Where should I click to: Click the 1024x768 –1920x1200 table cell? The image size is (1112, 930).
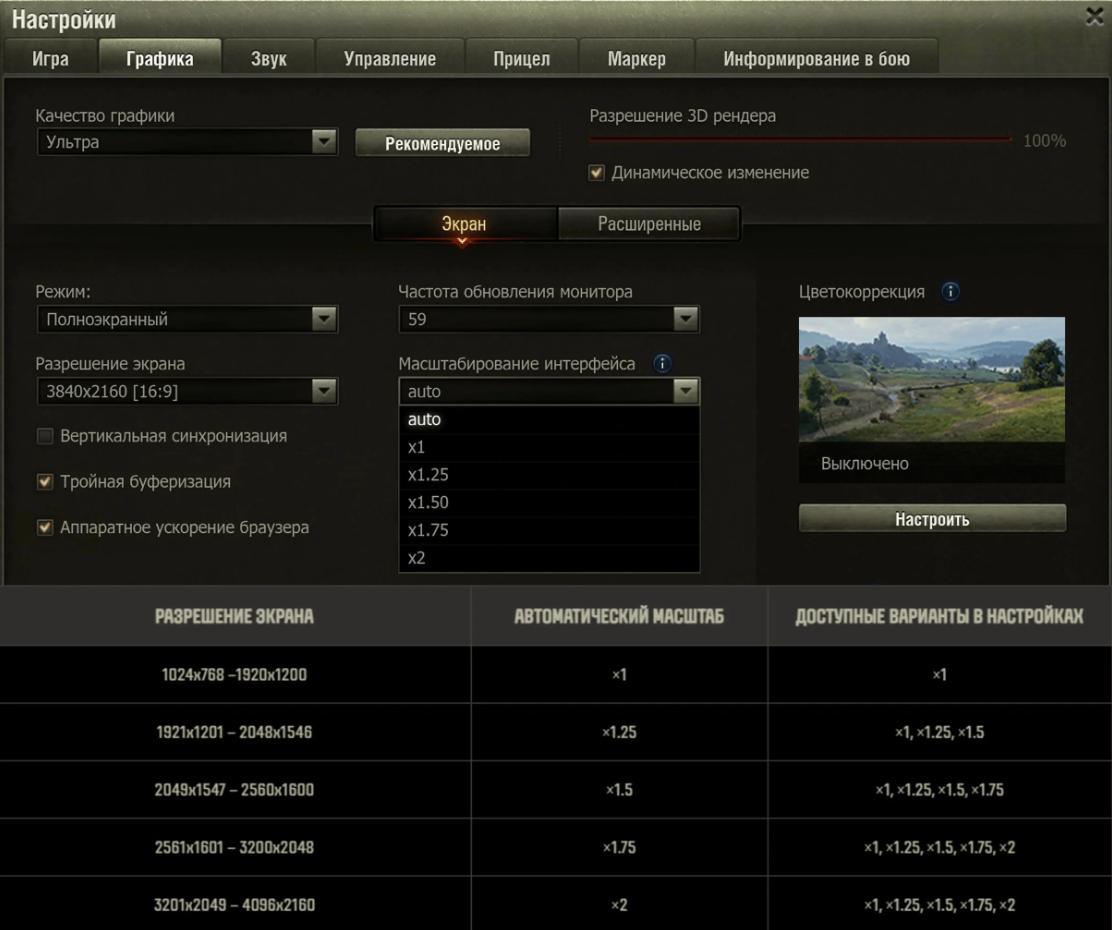(x=234, y=675)
